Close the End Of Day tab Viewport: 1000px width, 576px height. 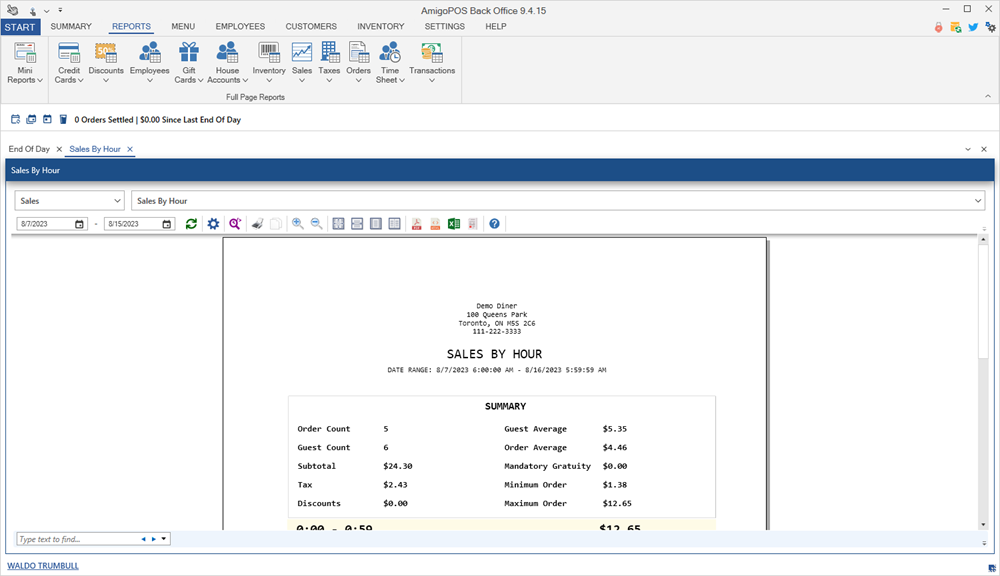tap(59, 149)
